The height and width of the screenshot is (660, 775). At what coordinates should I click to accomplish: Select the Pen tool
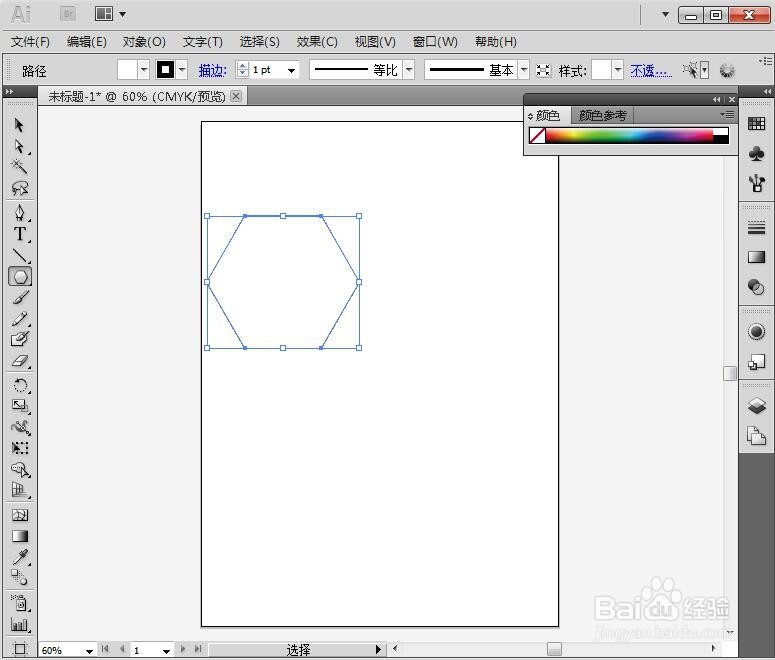(x=19, y=213)
